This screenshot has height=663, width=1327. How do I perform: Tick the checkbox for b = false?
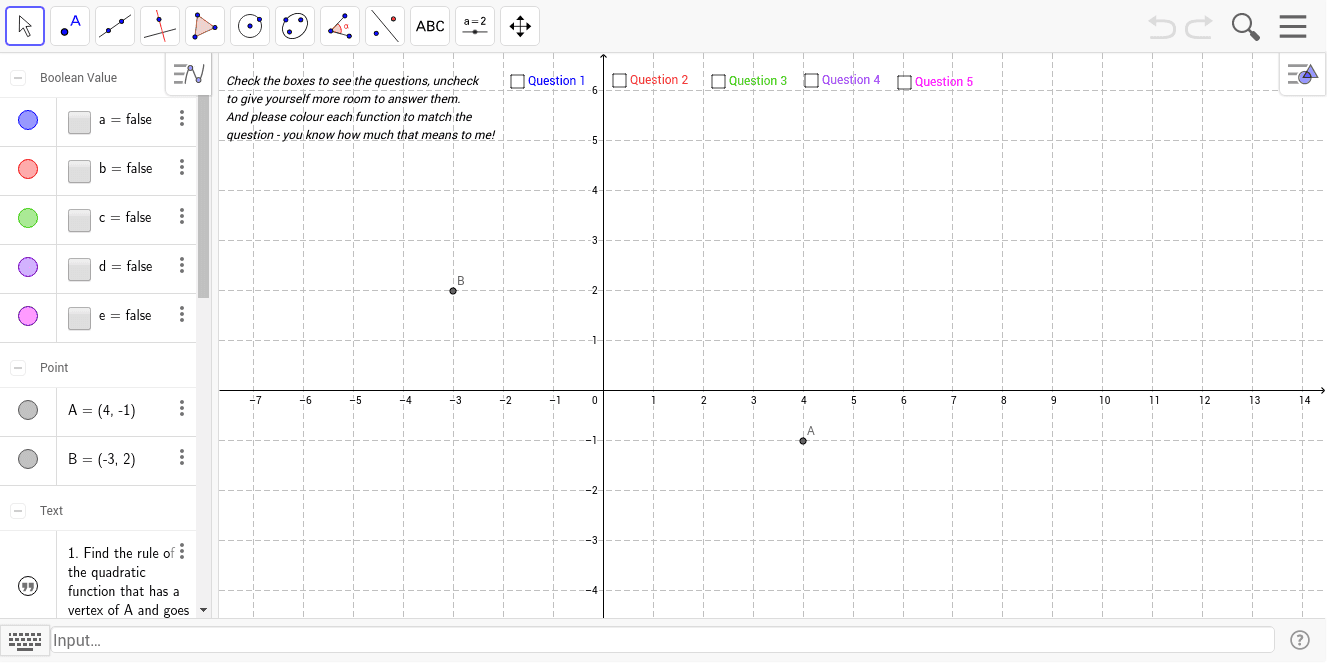(80, 171)
